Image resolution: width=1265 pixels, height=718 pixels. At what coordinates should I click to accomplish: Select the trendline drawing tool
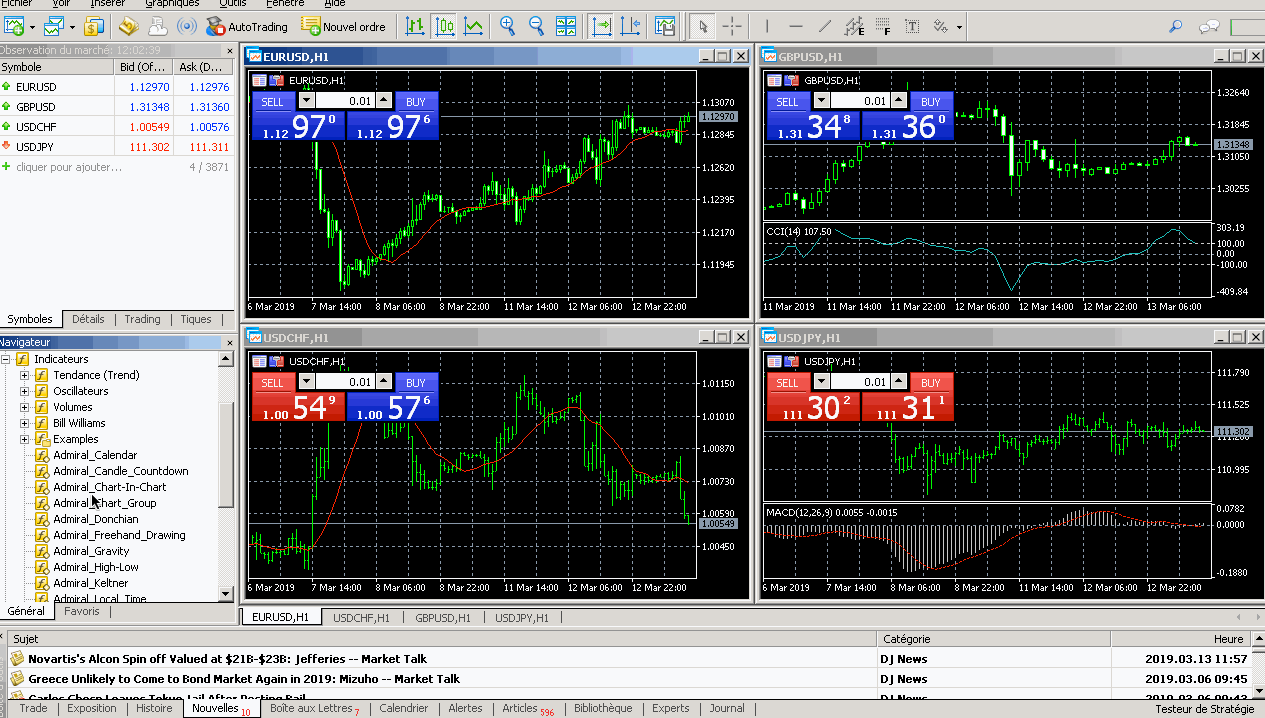tap(825, 27)
